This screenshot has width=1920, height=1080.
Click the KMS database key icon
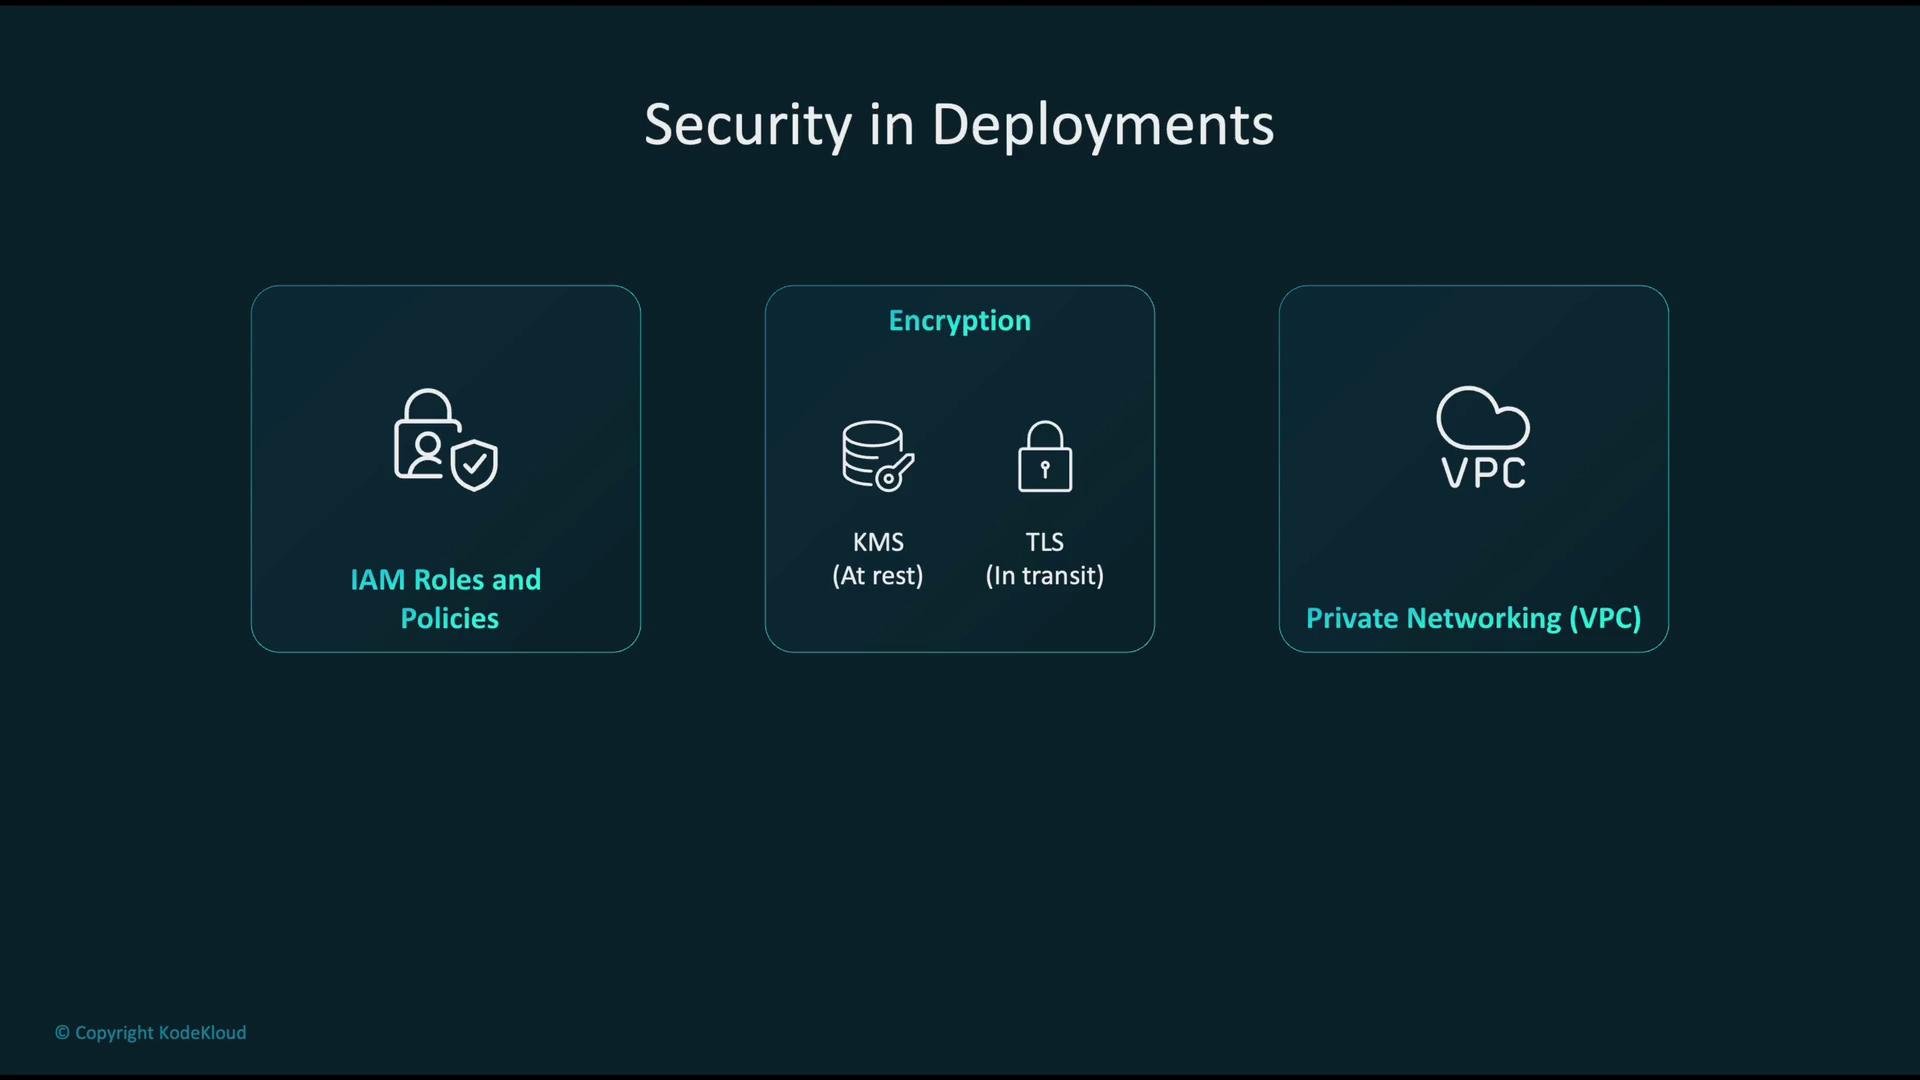(878, 456)
